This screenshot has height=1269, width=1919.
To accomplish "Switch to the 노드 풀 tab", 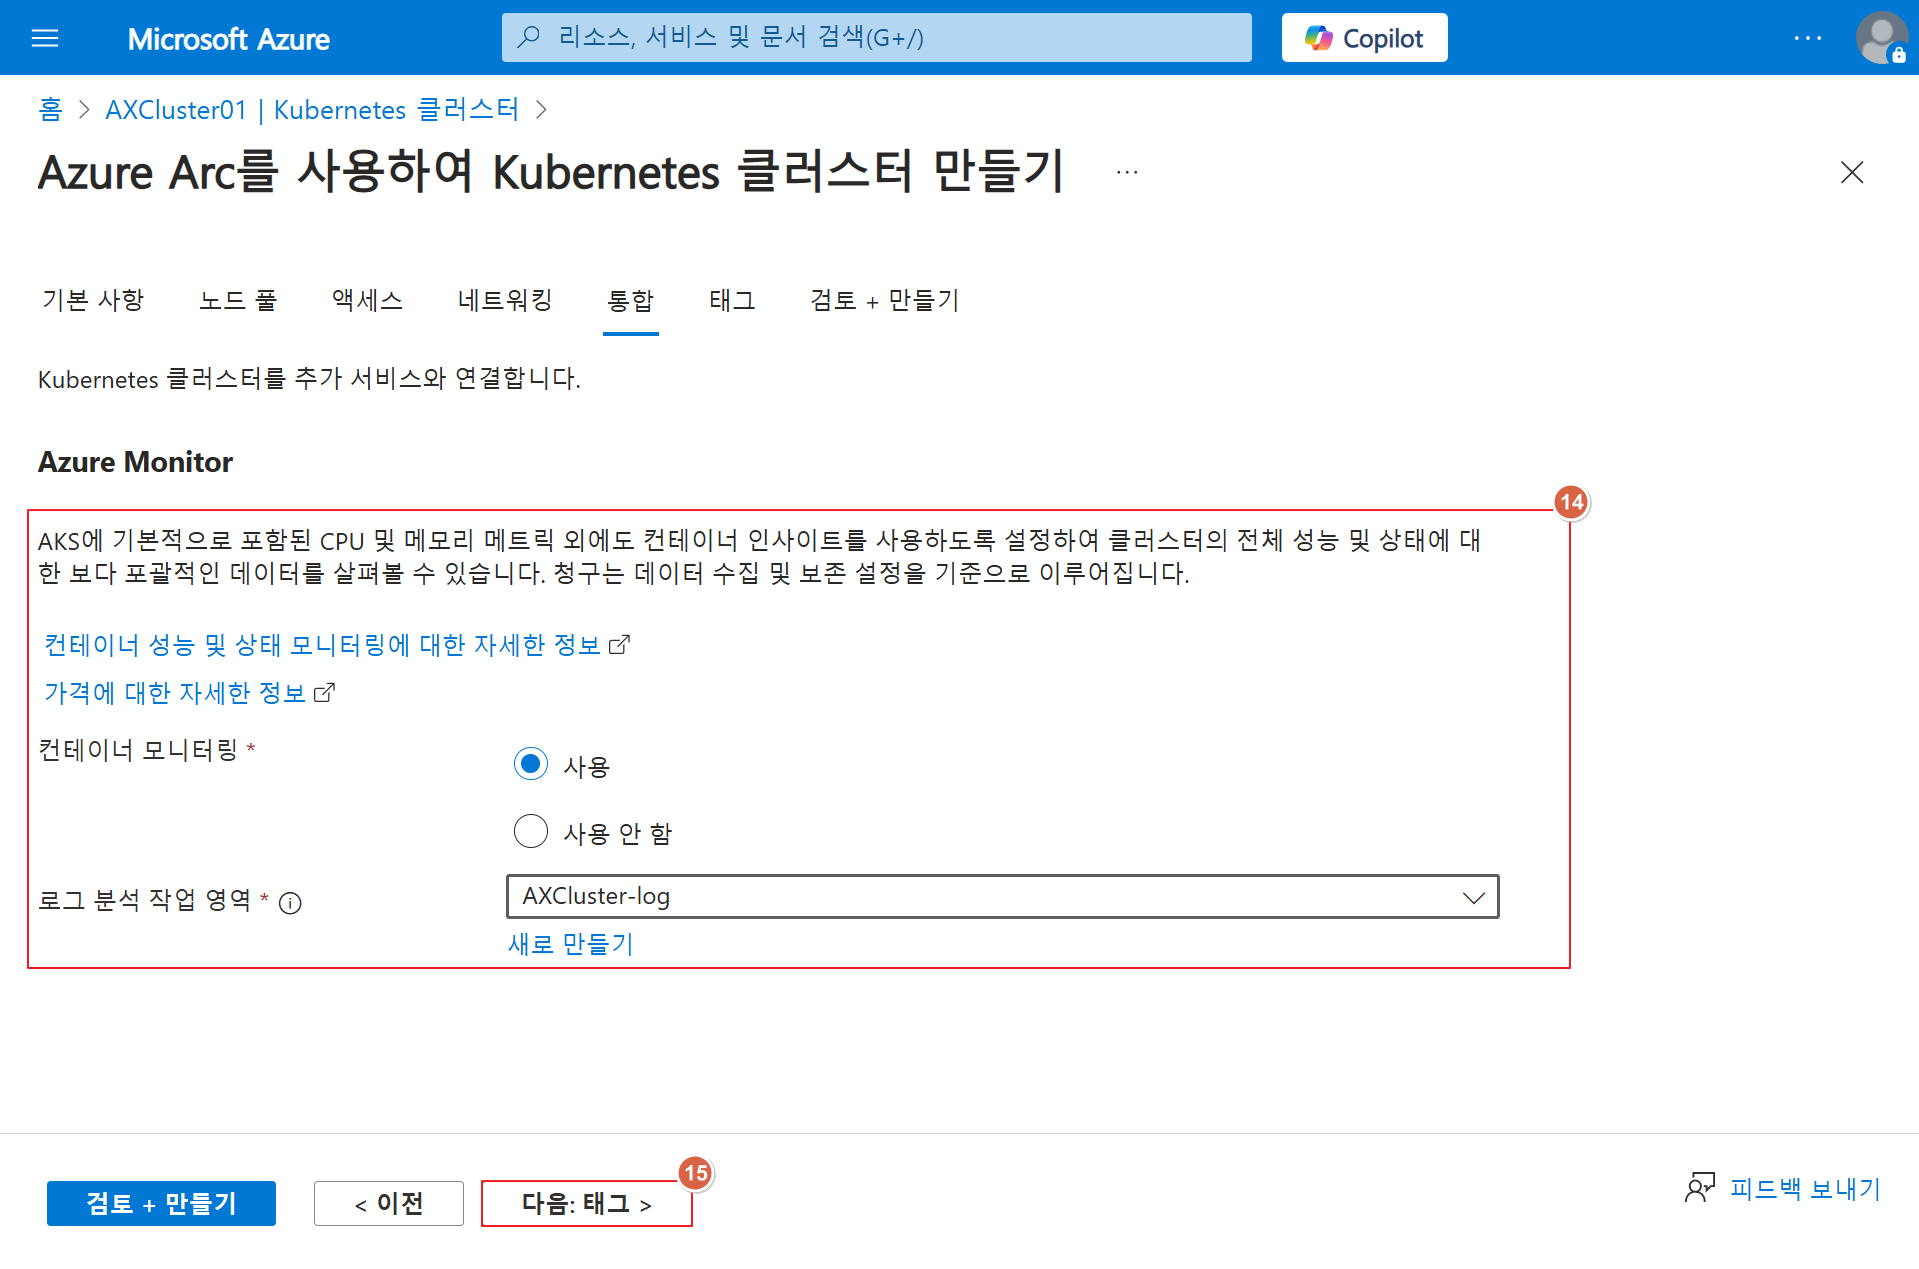I will tap(238, 300).
